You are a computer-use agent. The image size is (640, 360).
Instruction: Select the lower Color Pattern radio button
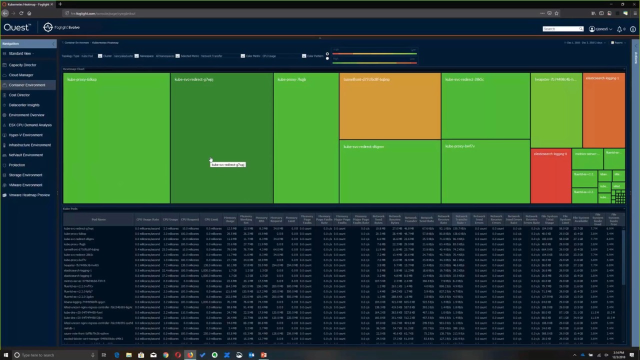tap(327, 59)
